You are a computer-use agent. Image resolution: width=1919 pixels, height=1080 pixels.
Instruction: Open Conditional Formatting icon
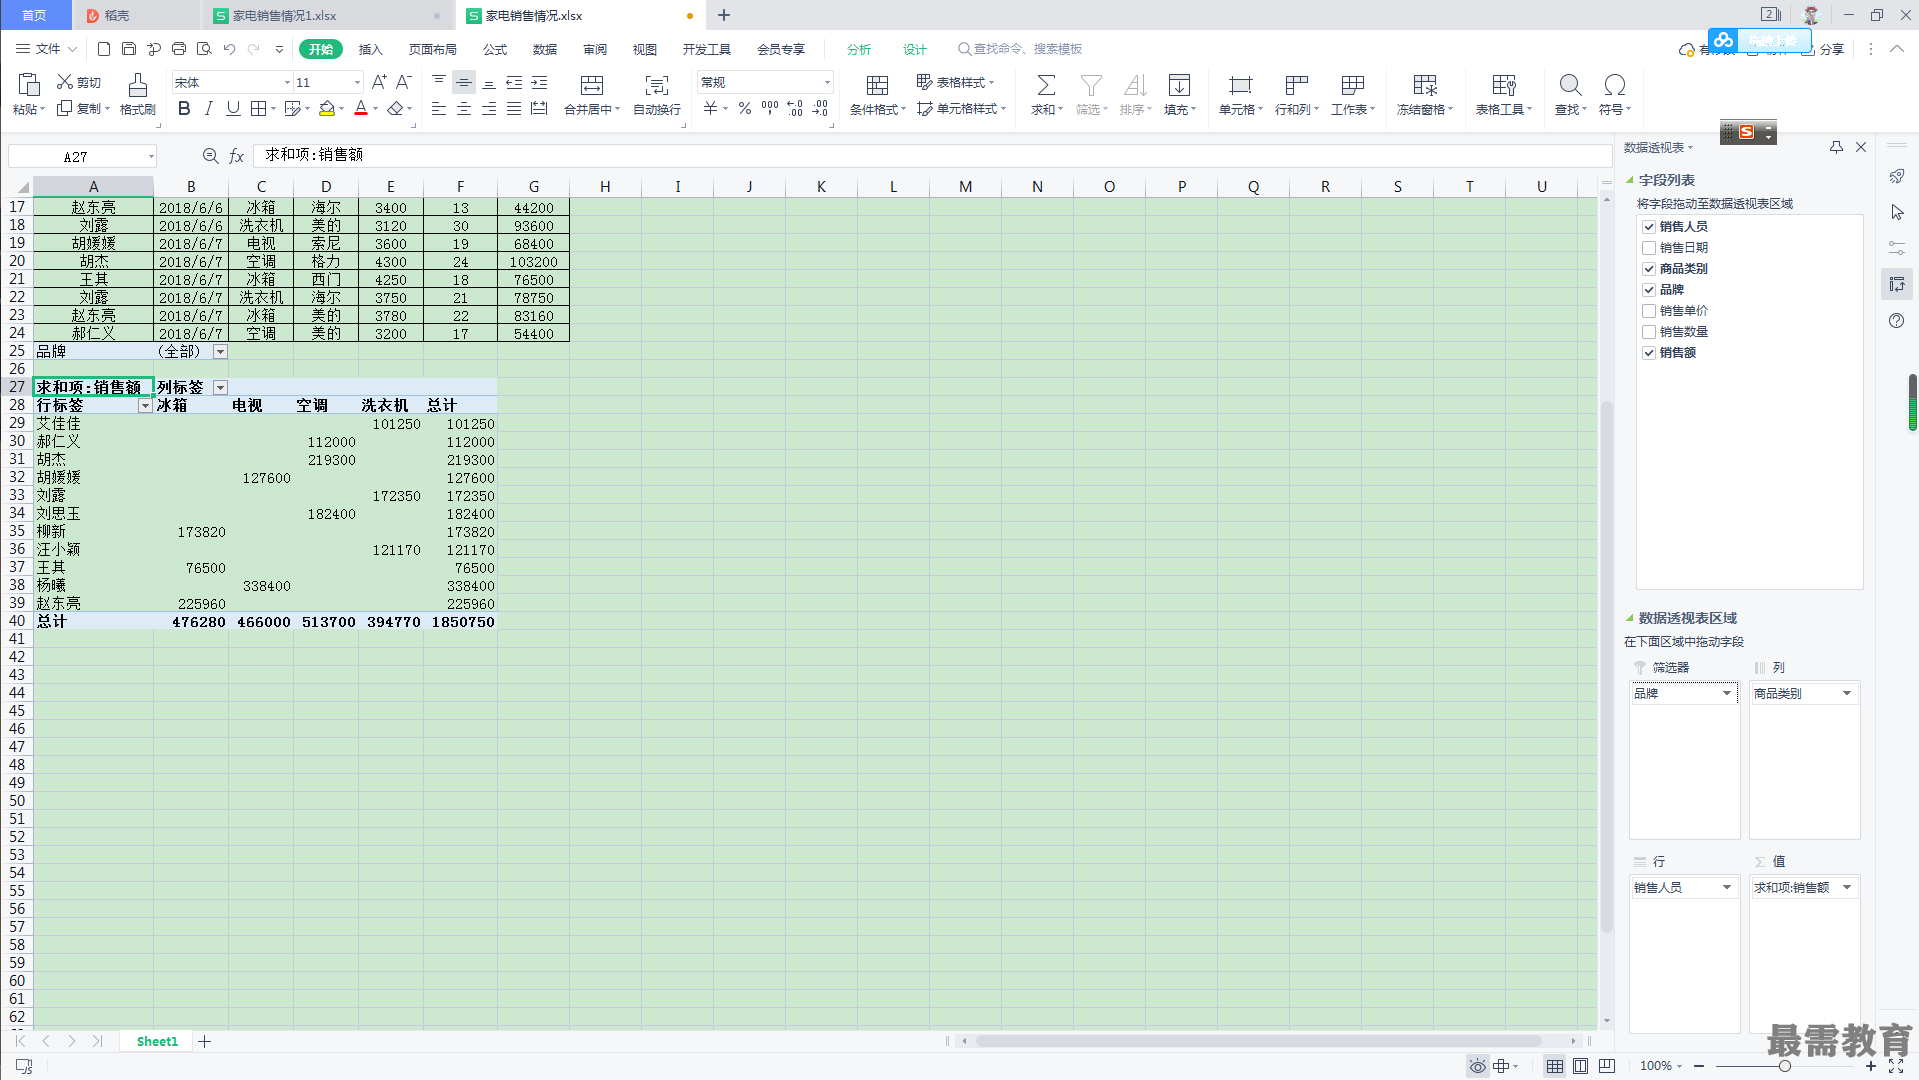(877, 85)
